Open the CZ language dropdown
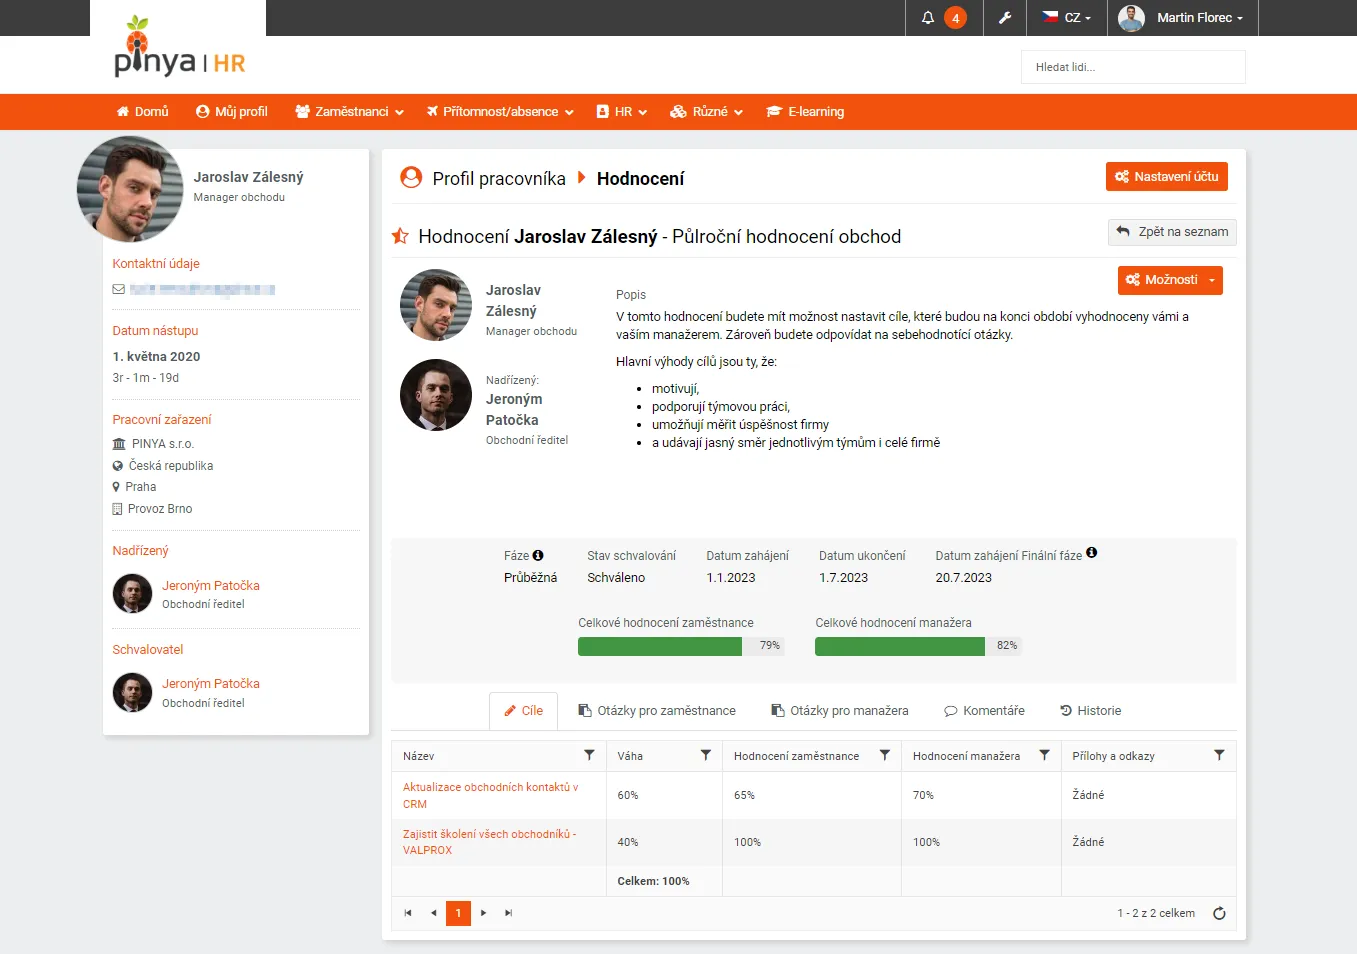The image size is (1357, 954). (1066, 18)
